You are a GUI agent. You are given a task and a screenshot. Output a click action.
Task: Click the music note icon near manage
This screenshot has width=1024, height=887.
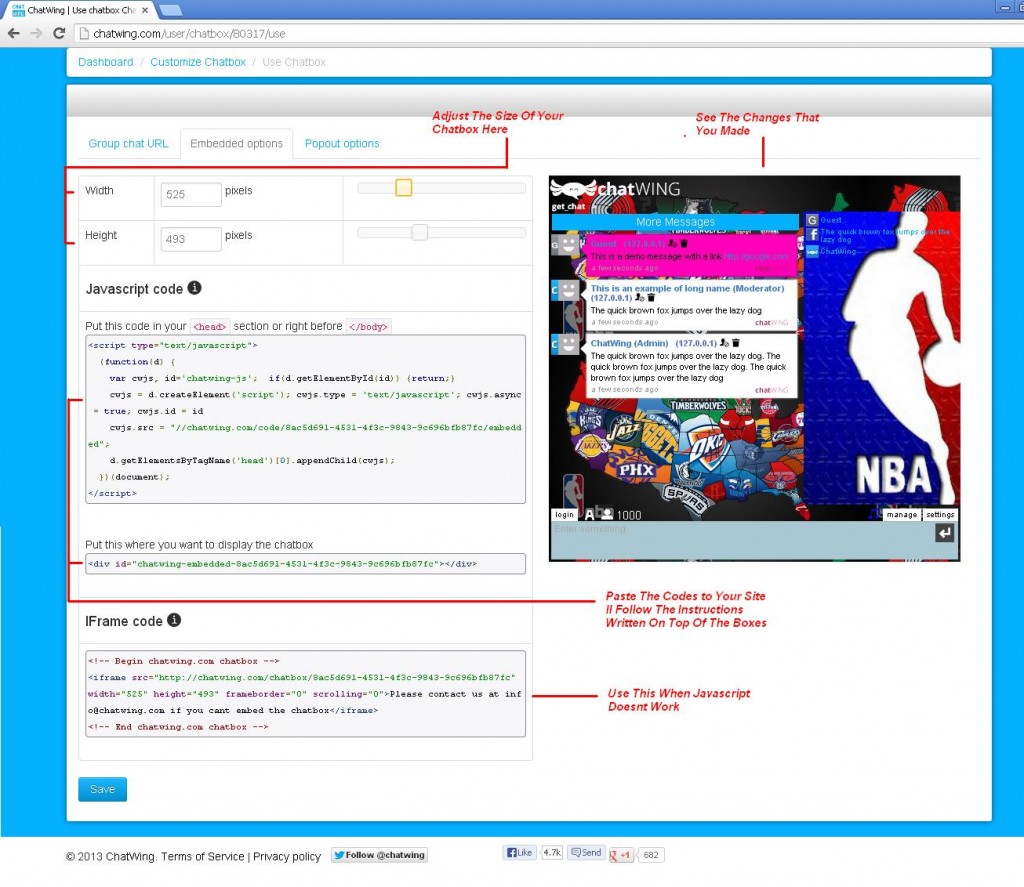coord(875,513)
